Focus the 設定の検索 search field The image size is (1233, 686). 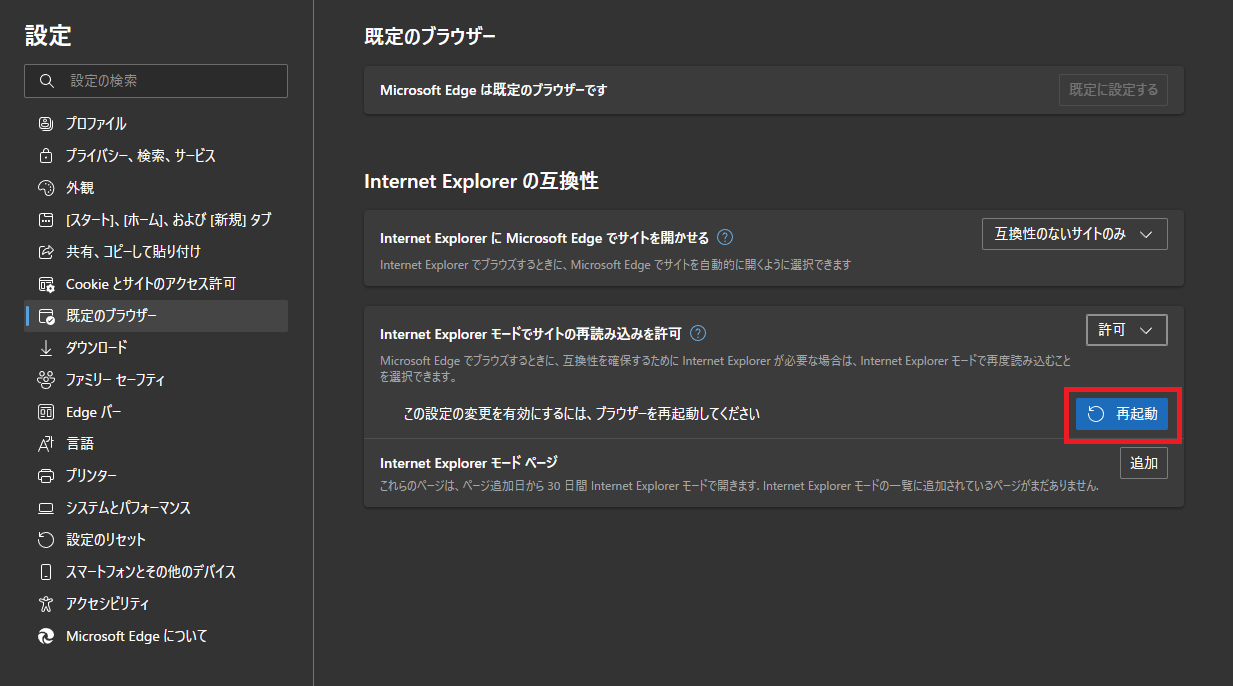[x=156, y=81]
